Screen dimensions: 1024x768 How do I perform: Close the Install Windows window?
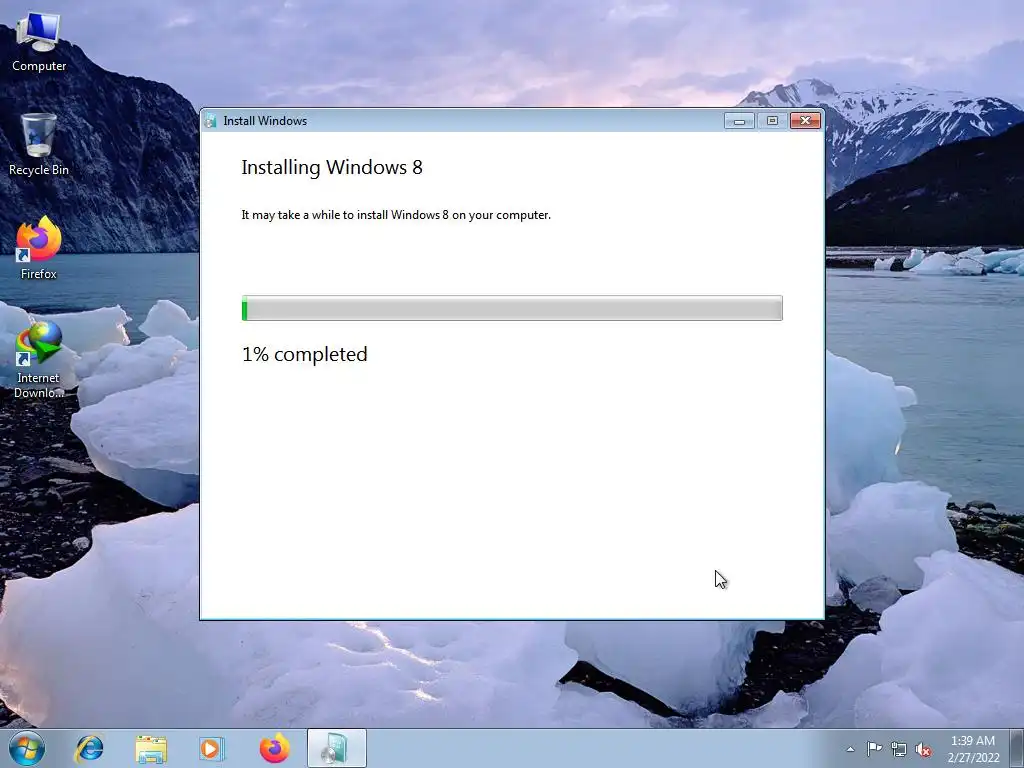point(805,121)
